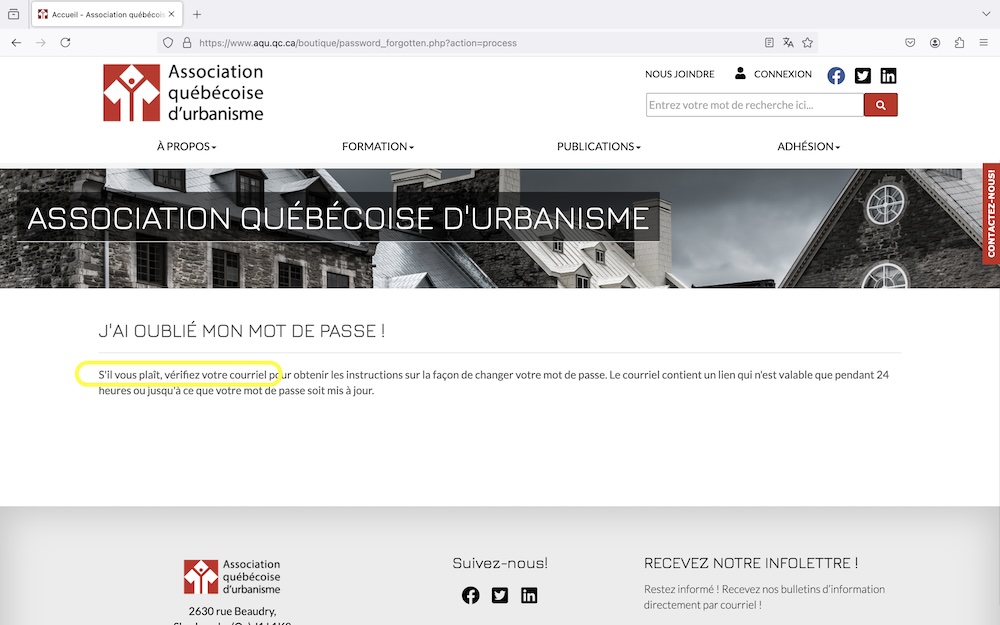This screenshot has height=625, width=1000.
Task: Click the RECEVEZ NOTRE INFOLETTRE heading
Action: (751, 563)
